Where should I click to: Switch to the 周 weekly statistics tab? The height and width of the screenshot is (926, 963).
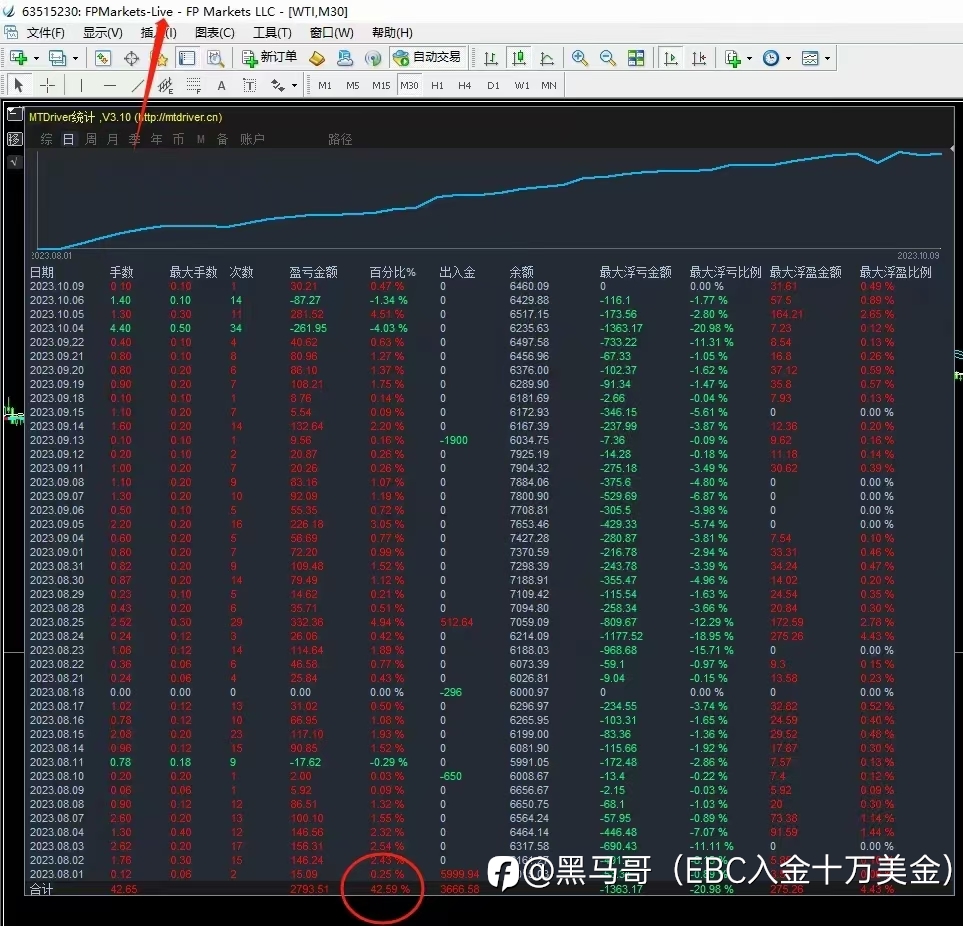tap(90, 139)
